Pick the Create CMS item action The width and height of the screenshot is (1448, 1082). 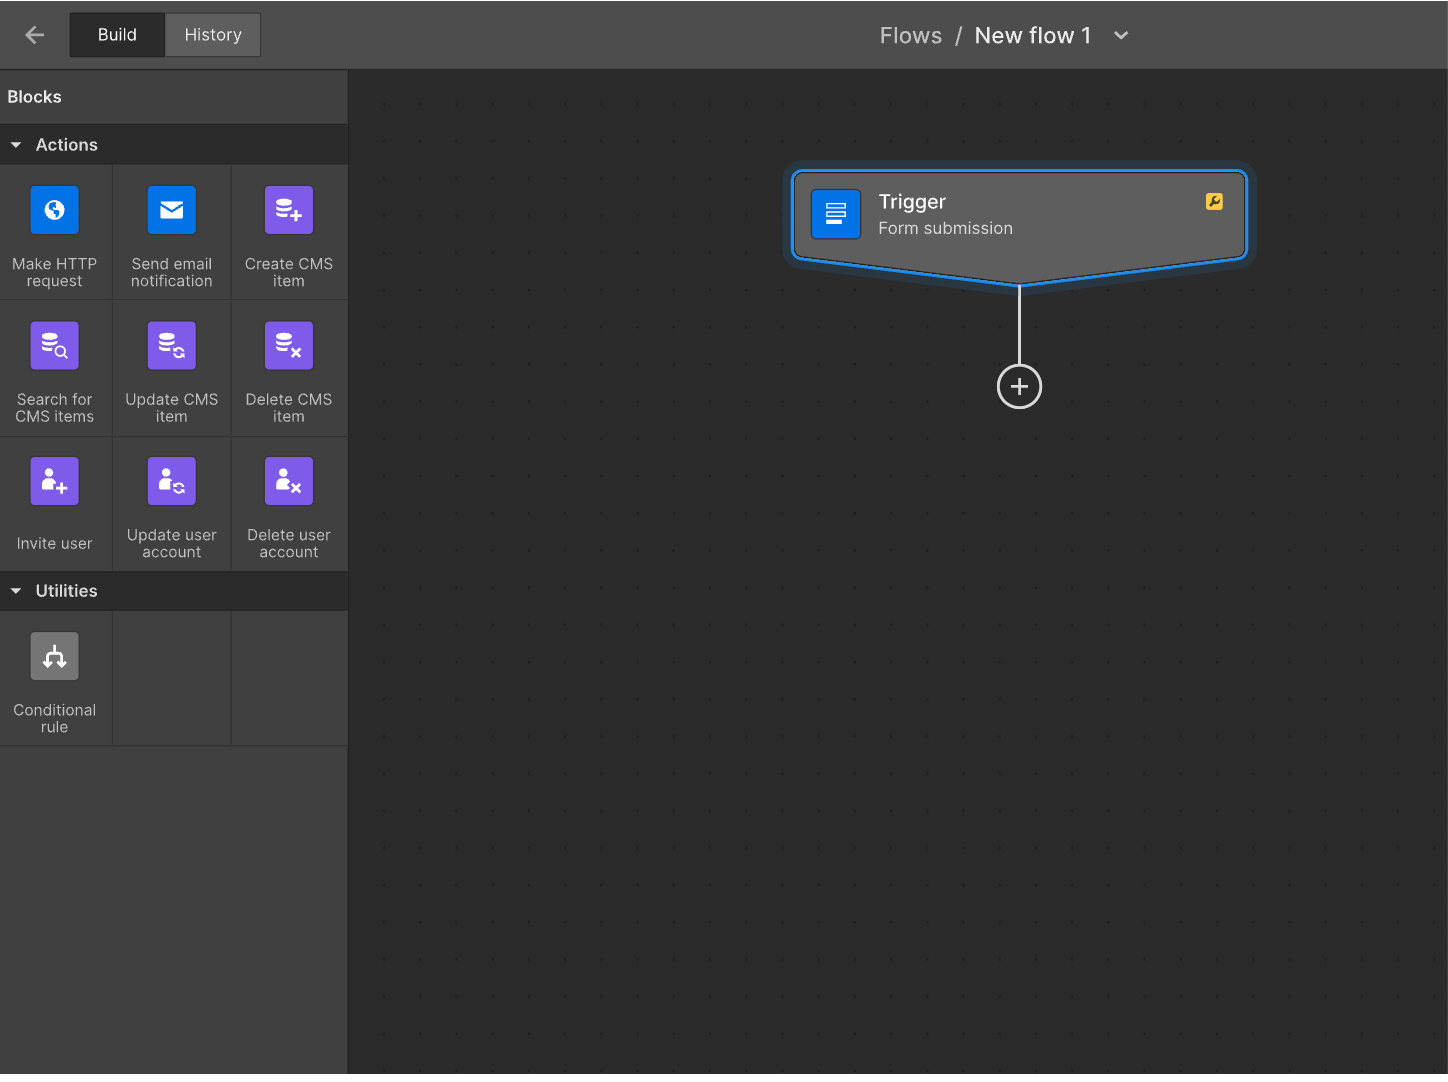pos(288,232)
